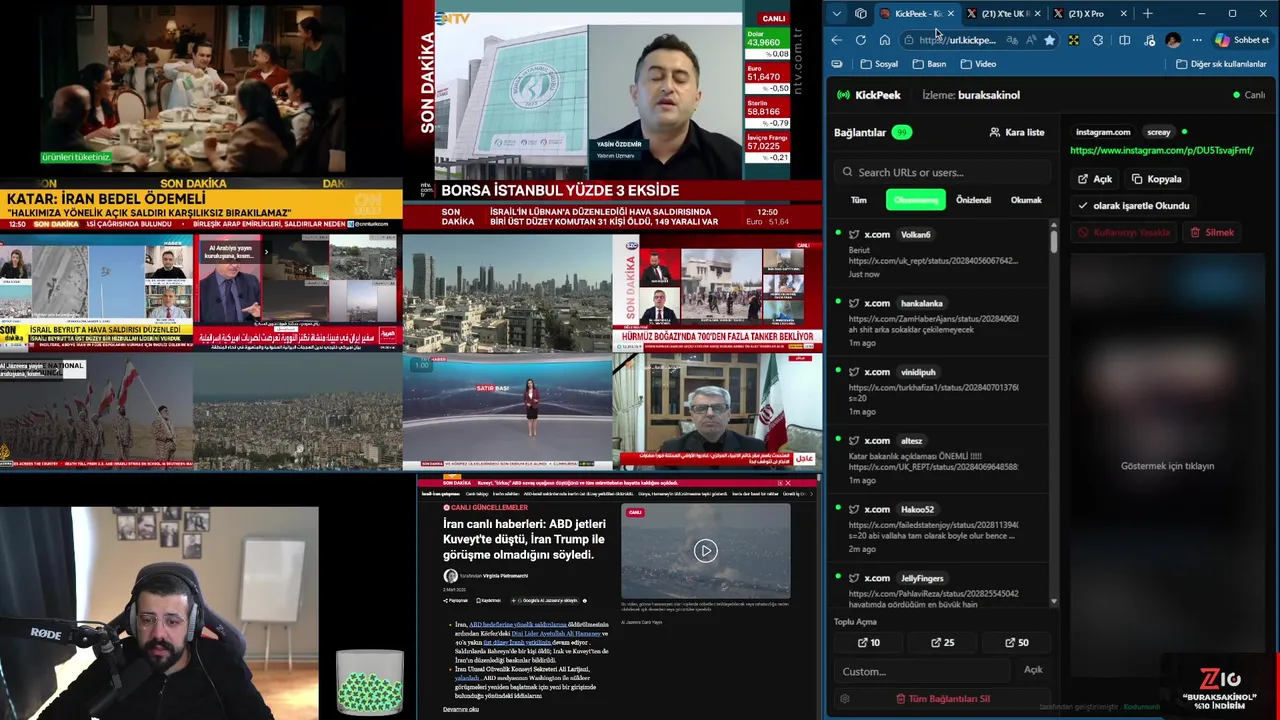
Task: Click Tüm Bağlantıları Sil
Action: click(x=943, y=699)
